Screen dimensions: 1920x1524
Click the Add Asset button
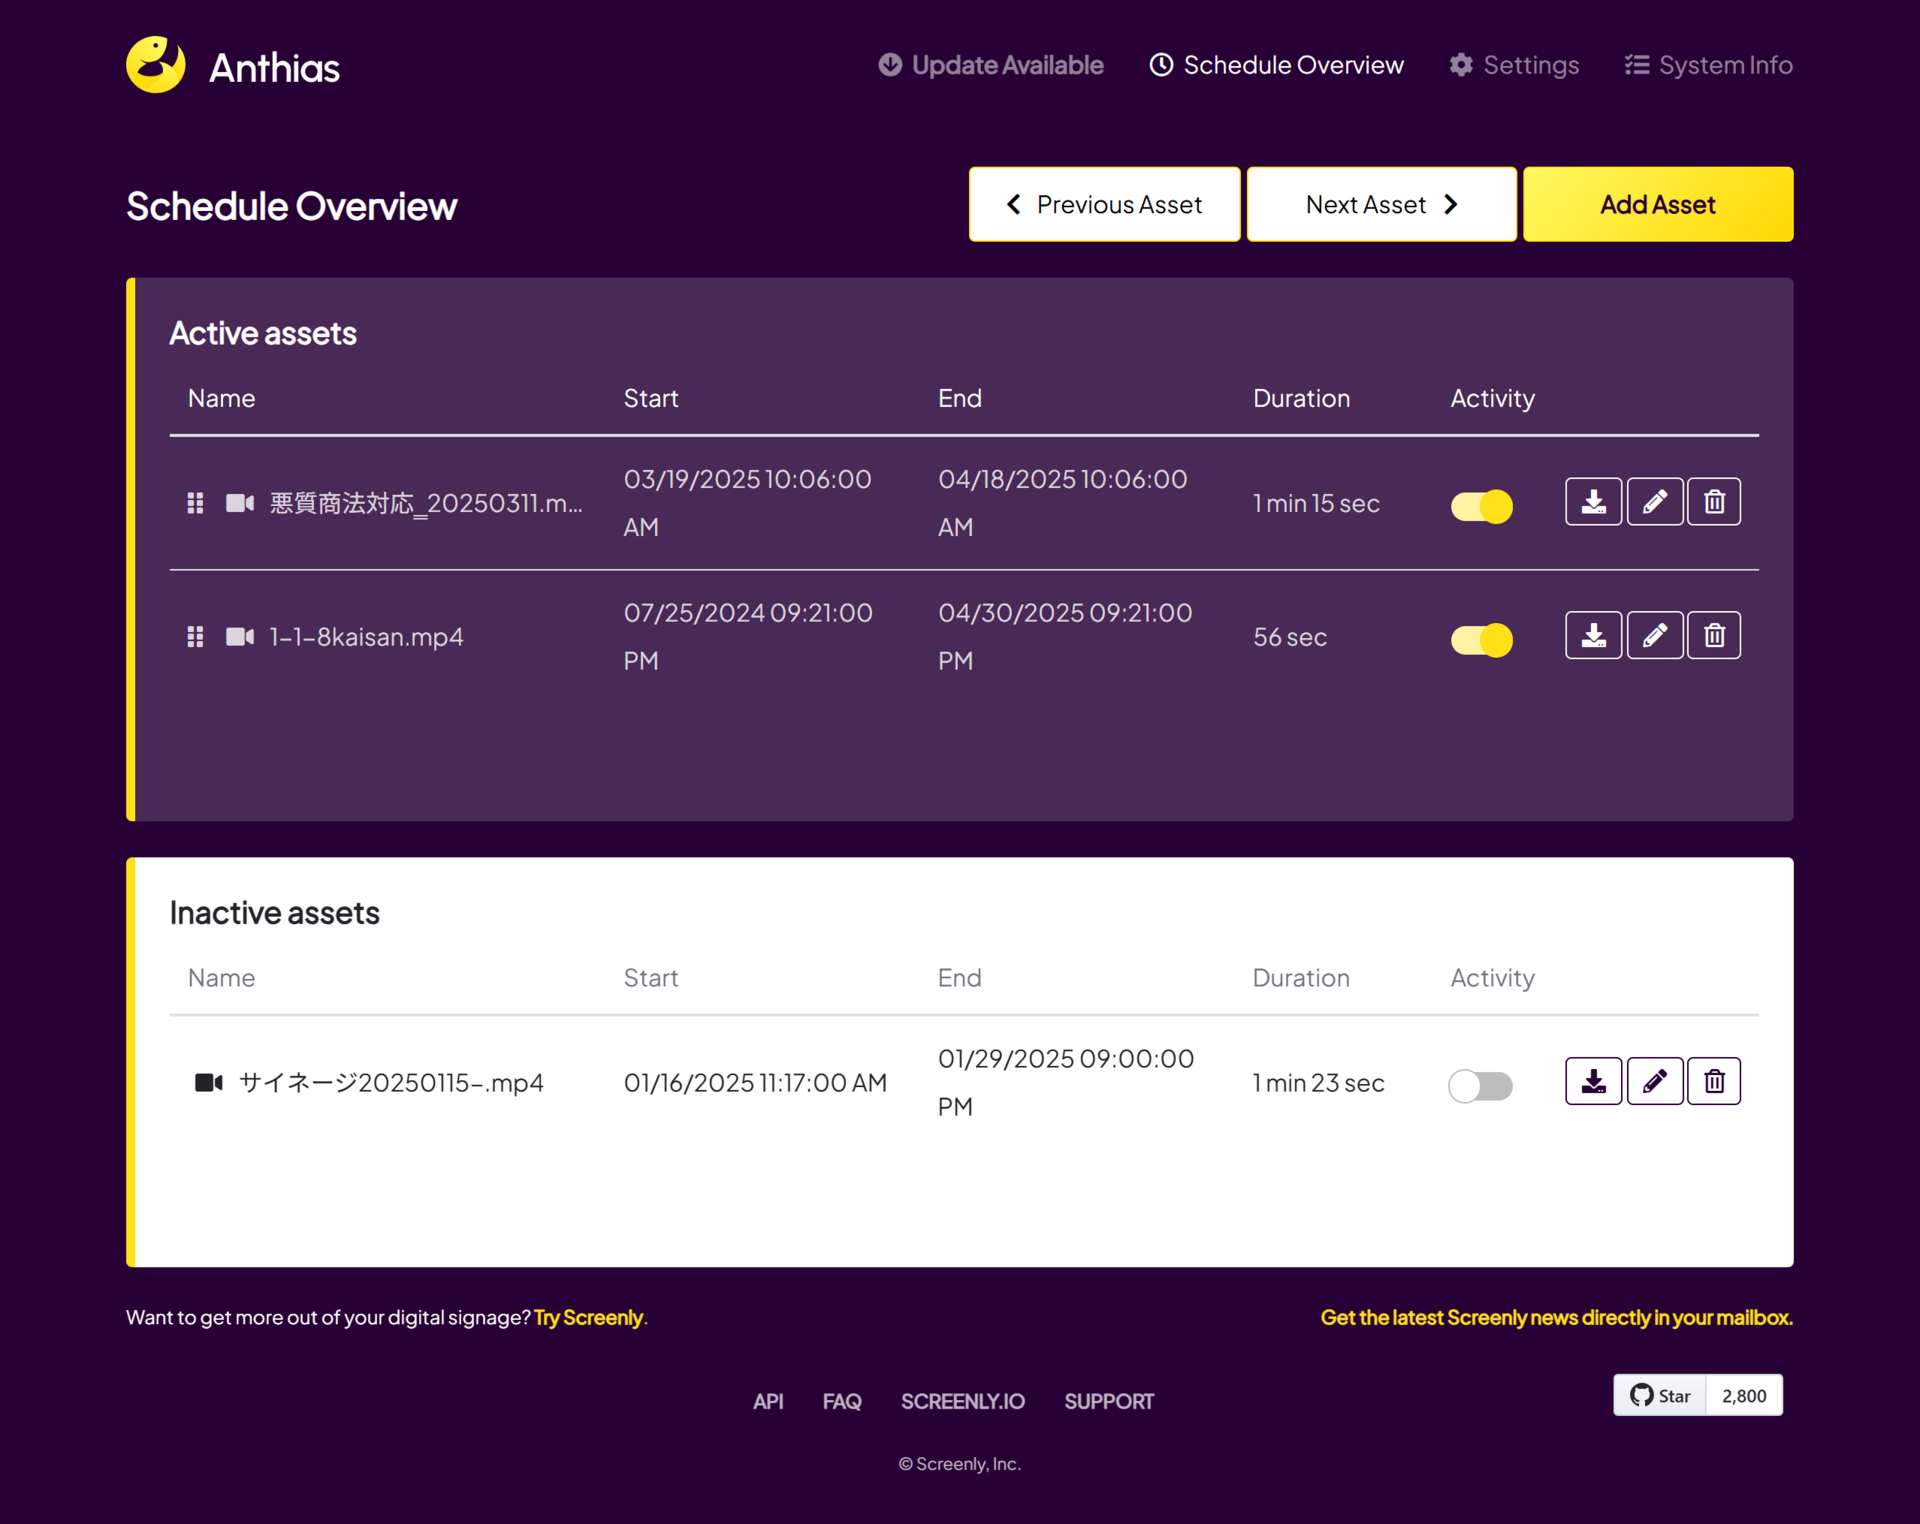click(1657, 204)
